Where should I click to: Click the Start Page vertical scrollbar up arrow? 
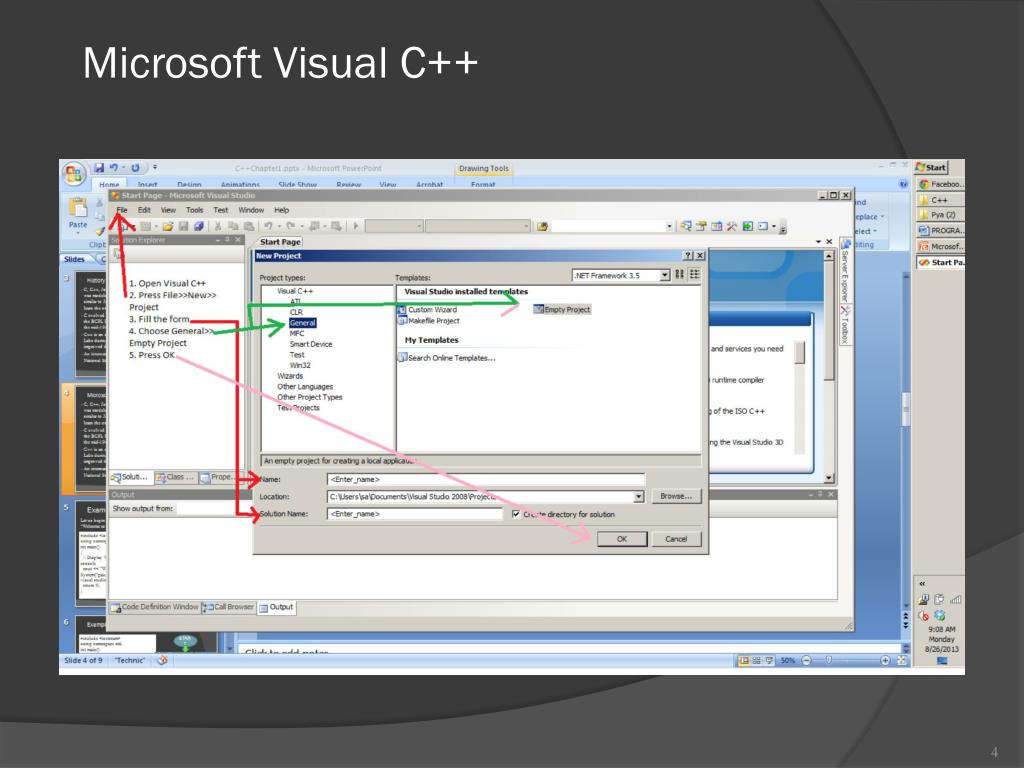coord(829,257)
